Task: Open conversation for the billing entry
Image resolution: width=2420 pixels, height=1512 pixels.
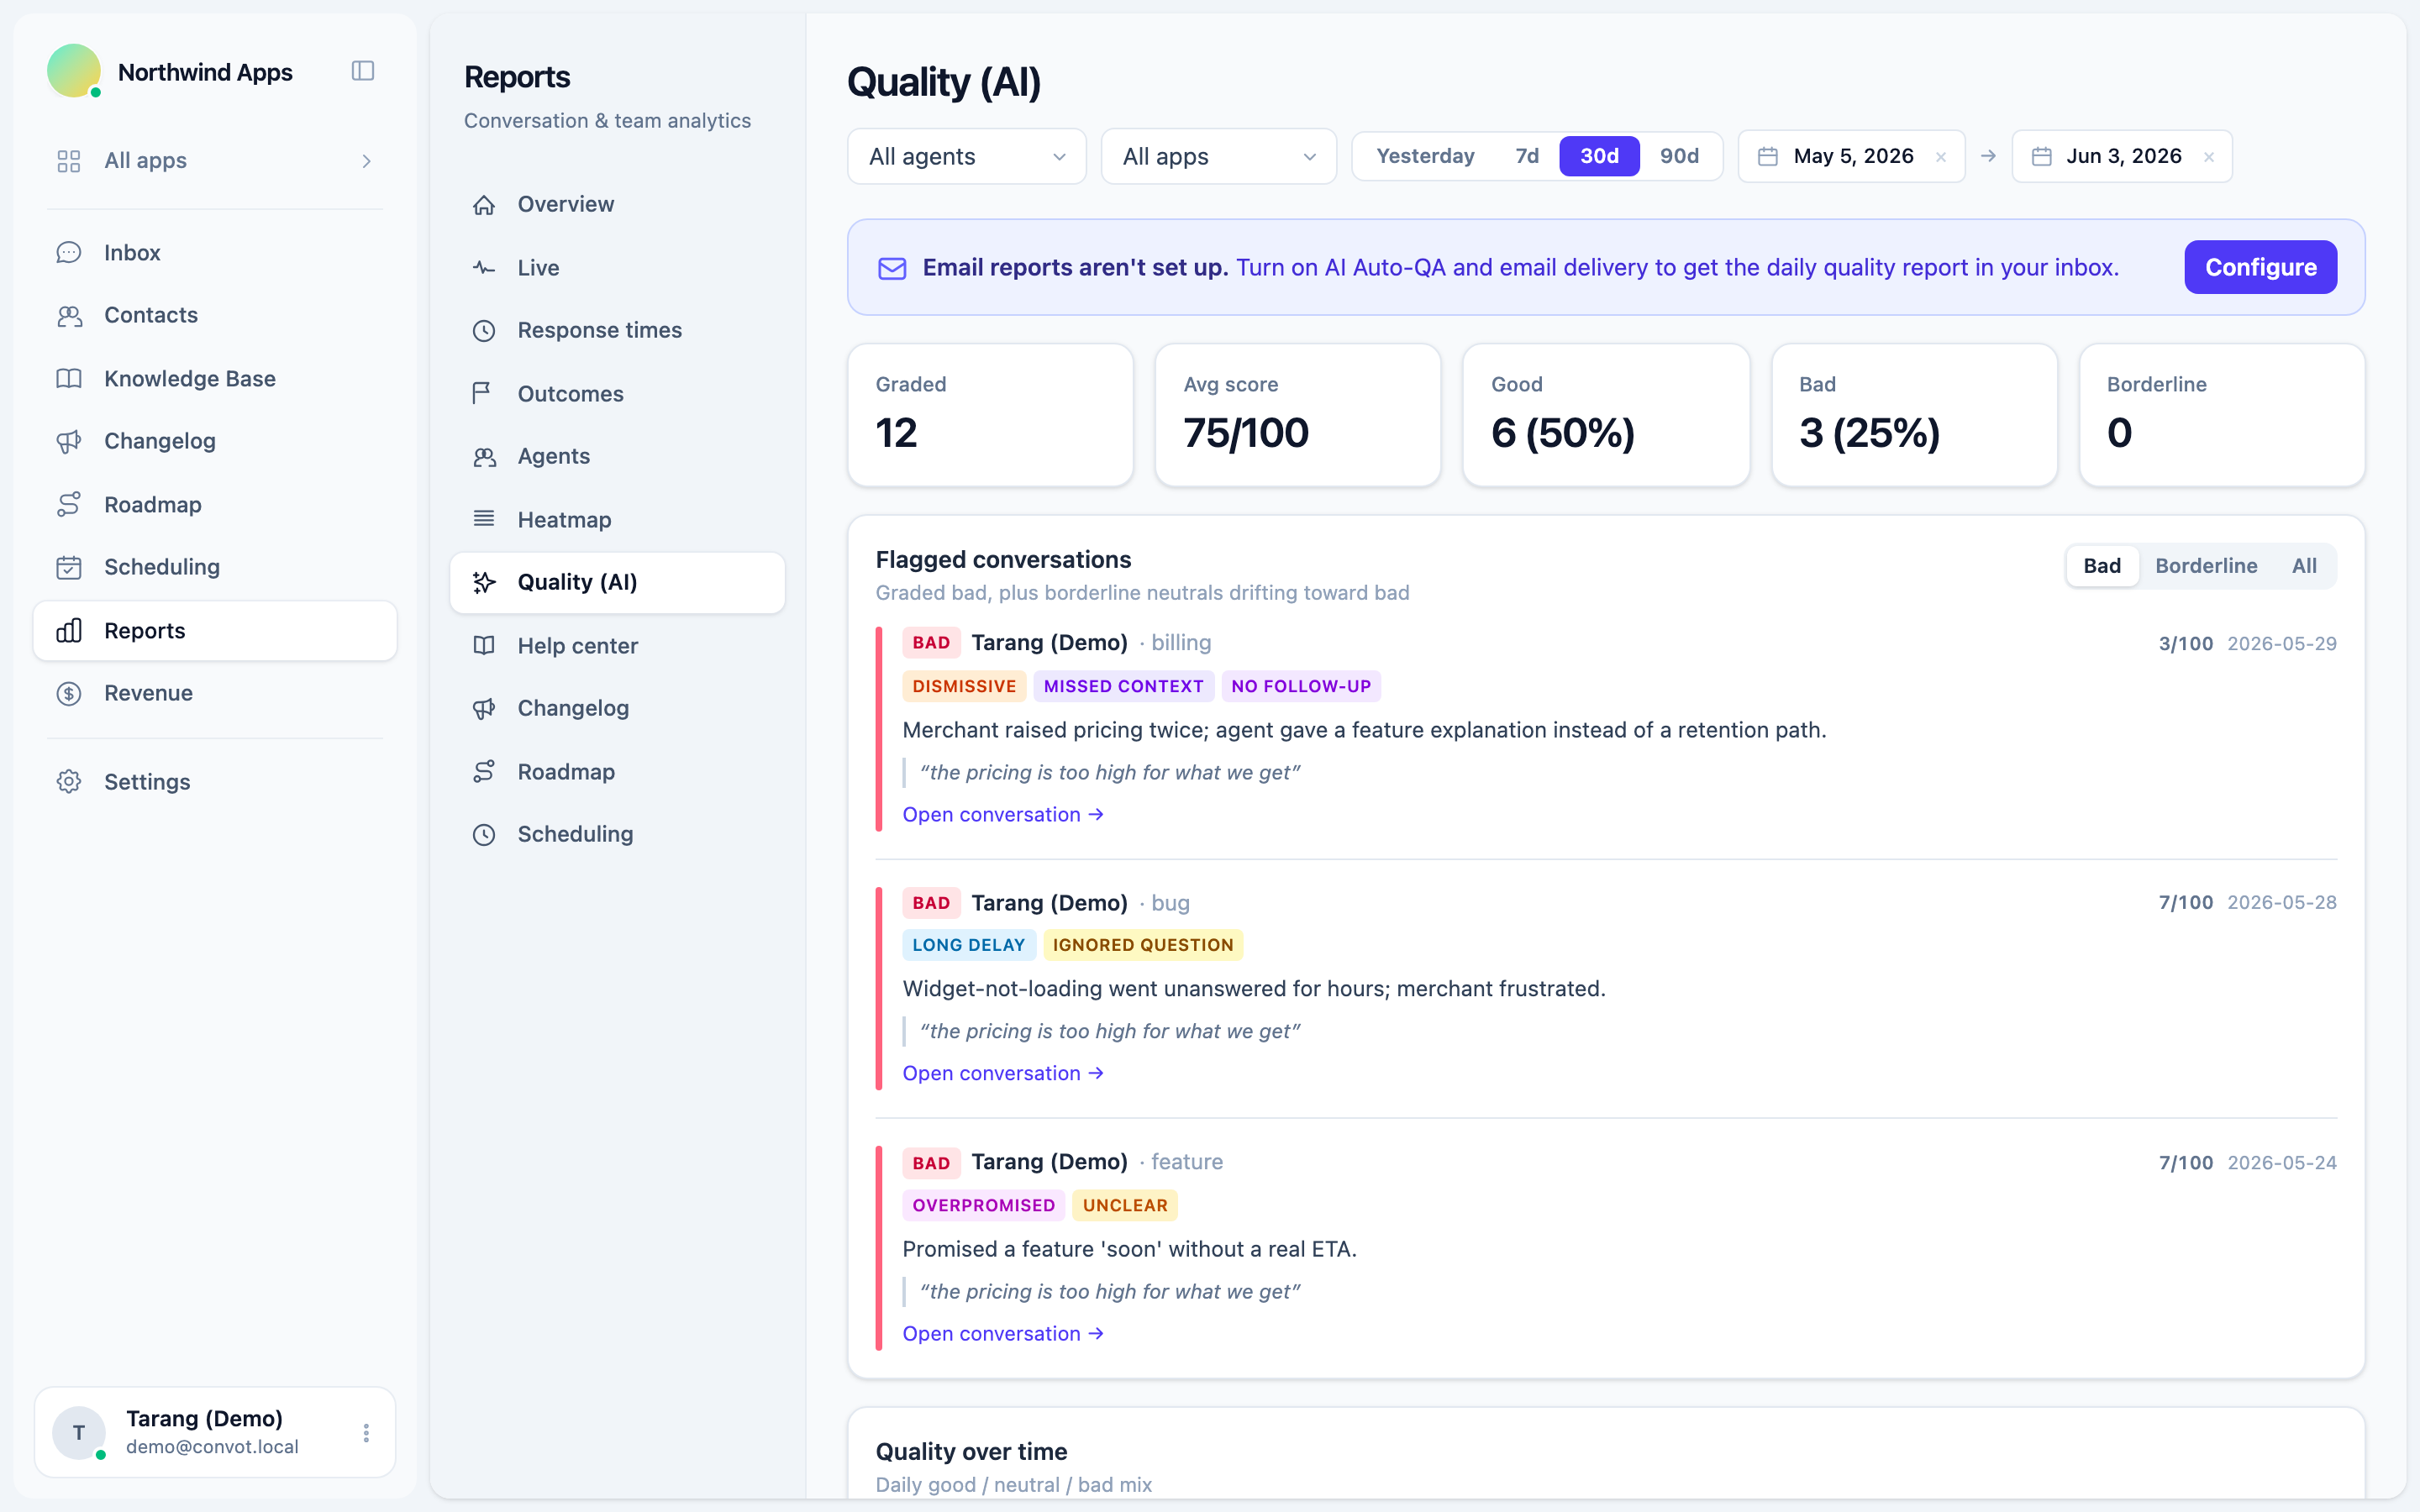Action: coord(1003,815)
